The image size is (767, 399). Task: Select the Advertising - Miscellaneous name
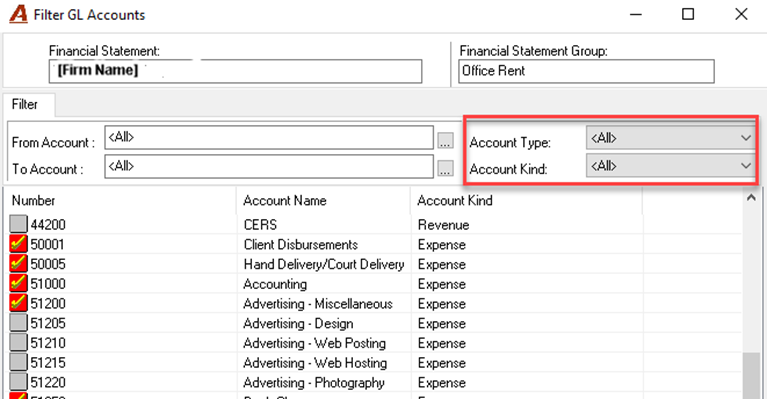click(318, 304)
